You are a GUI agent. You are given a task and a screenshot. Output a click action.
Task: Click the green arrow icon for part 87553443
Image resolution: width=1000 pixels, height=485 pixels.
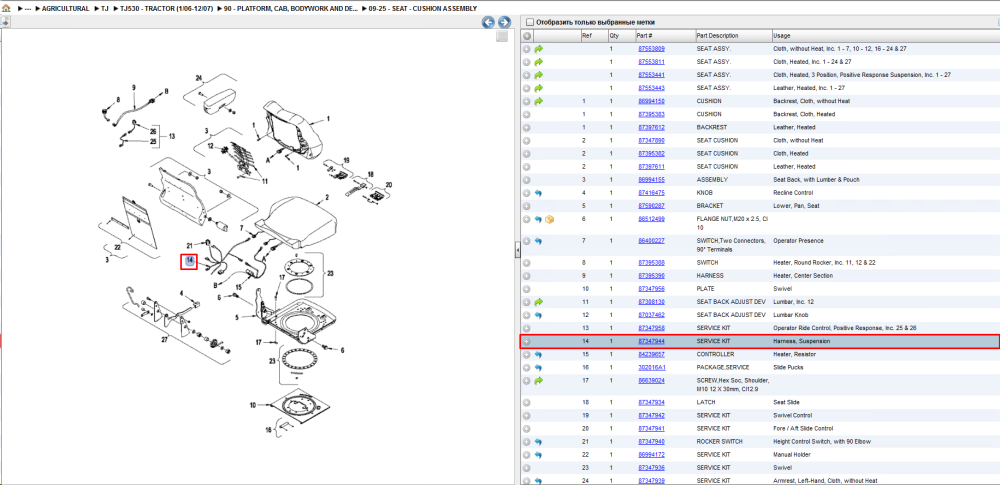[x=538, y=88]
